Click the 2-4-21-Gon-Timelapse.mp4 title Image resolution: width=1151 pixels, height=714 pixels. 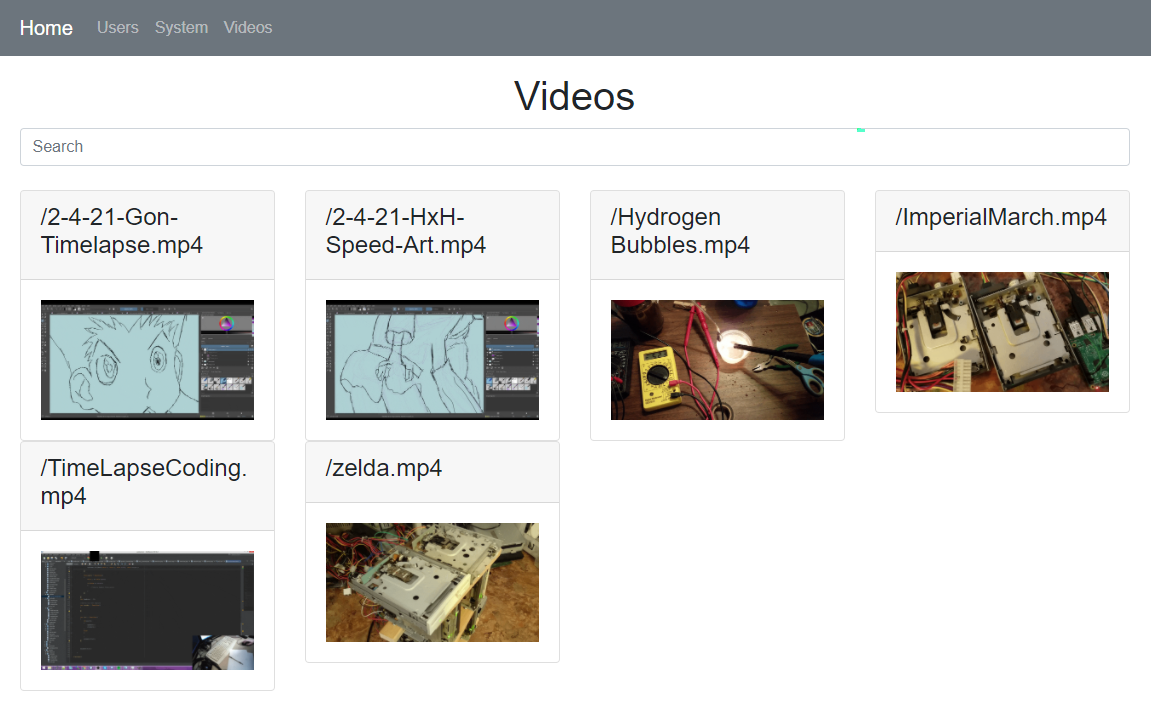[x=122, y=231]
